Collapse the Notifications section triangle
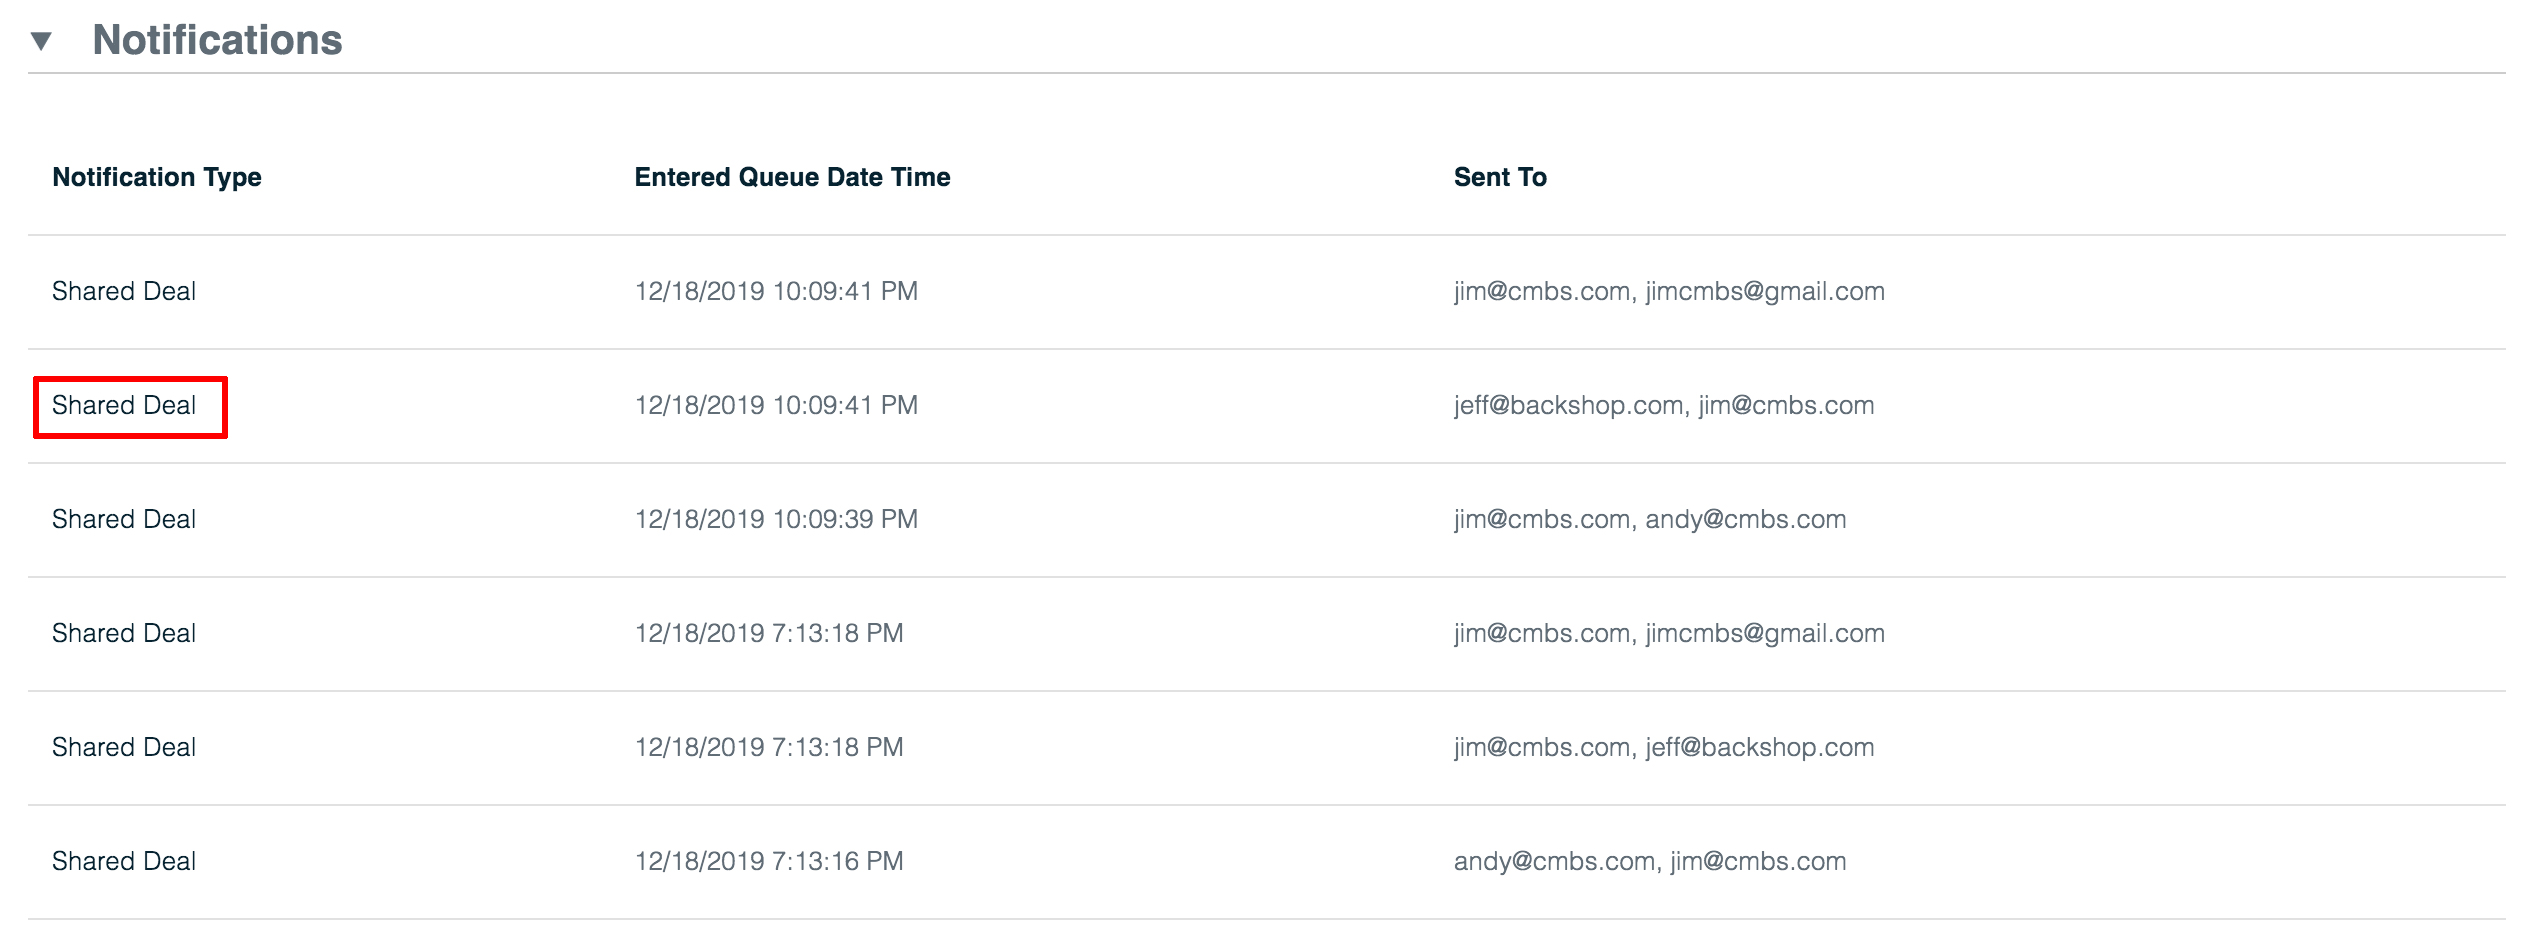 (41, 41)
